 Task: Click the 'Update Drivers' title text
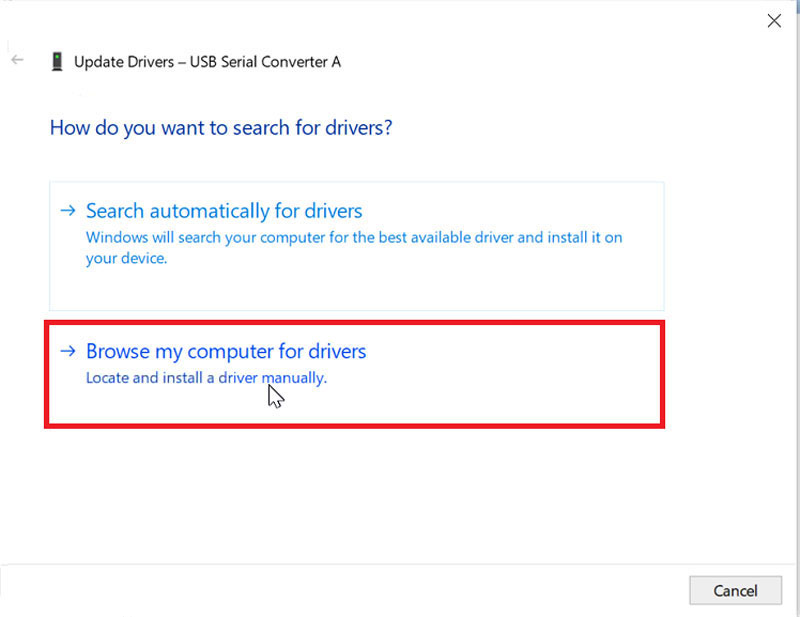click(x=124, y=62)
